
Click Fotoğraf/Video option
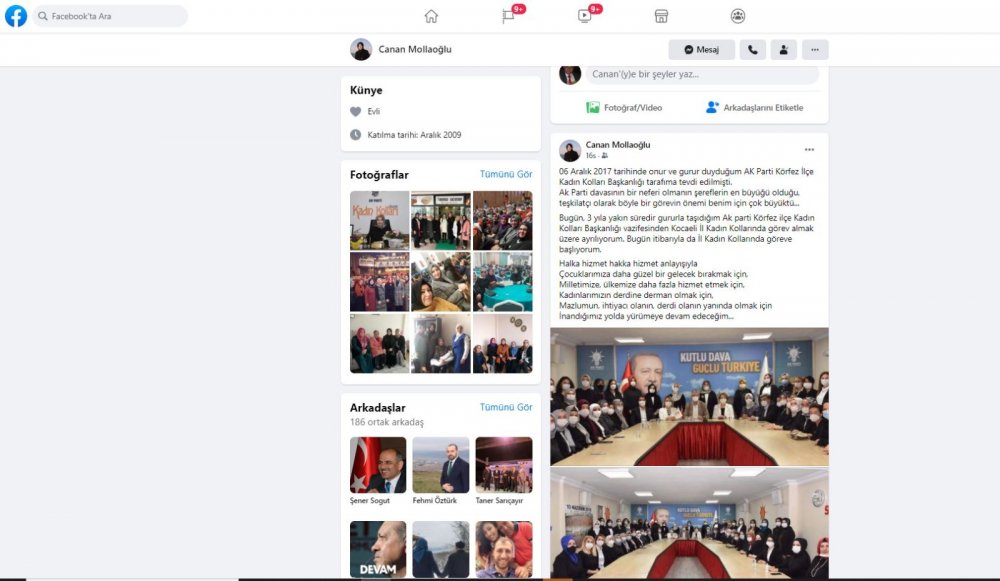click(624, 108)
